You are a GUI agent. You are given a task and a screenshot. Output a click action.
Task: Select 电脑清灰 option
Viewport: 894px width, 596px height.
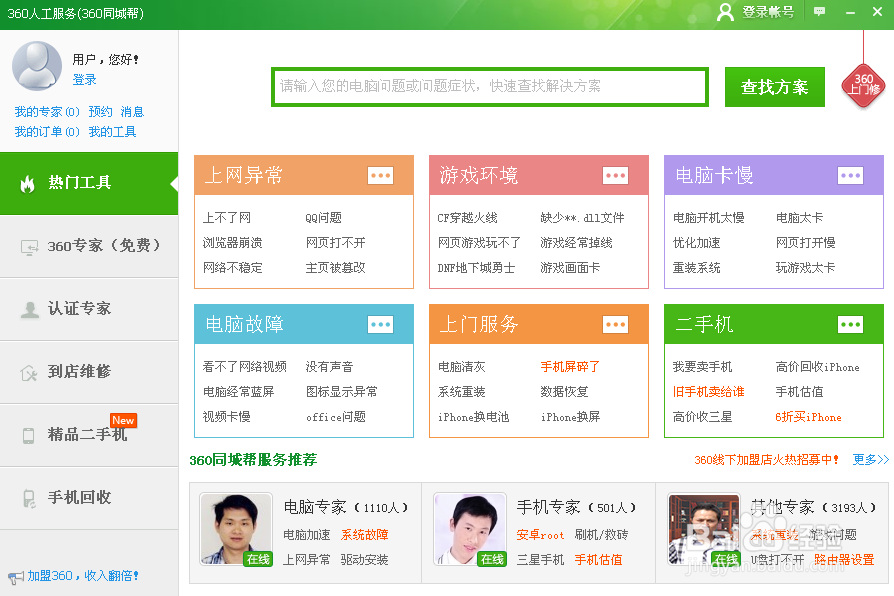pos(461,367)
